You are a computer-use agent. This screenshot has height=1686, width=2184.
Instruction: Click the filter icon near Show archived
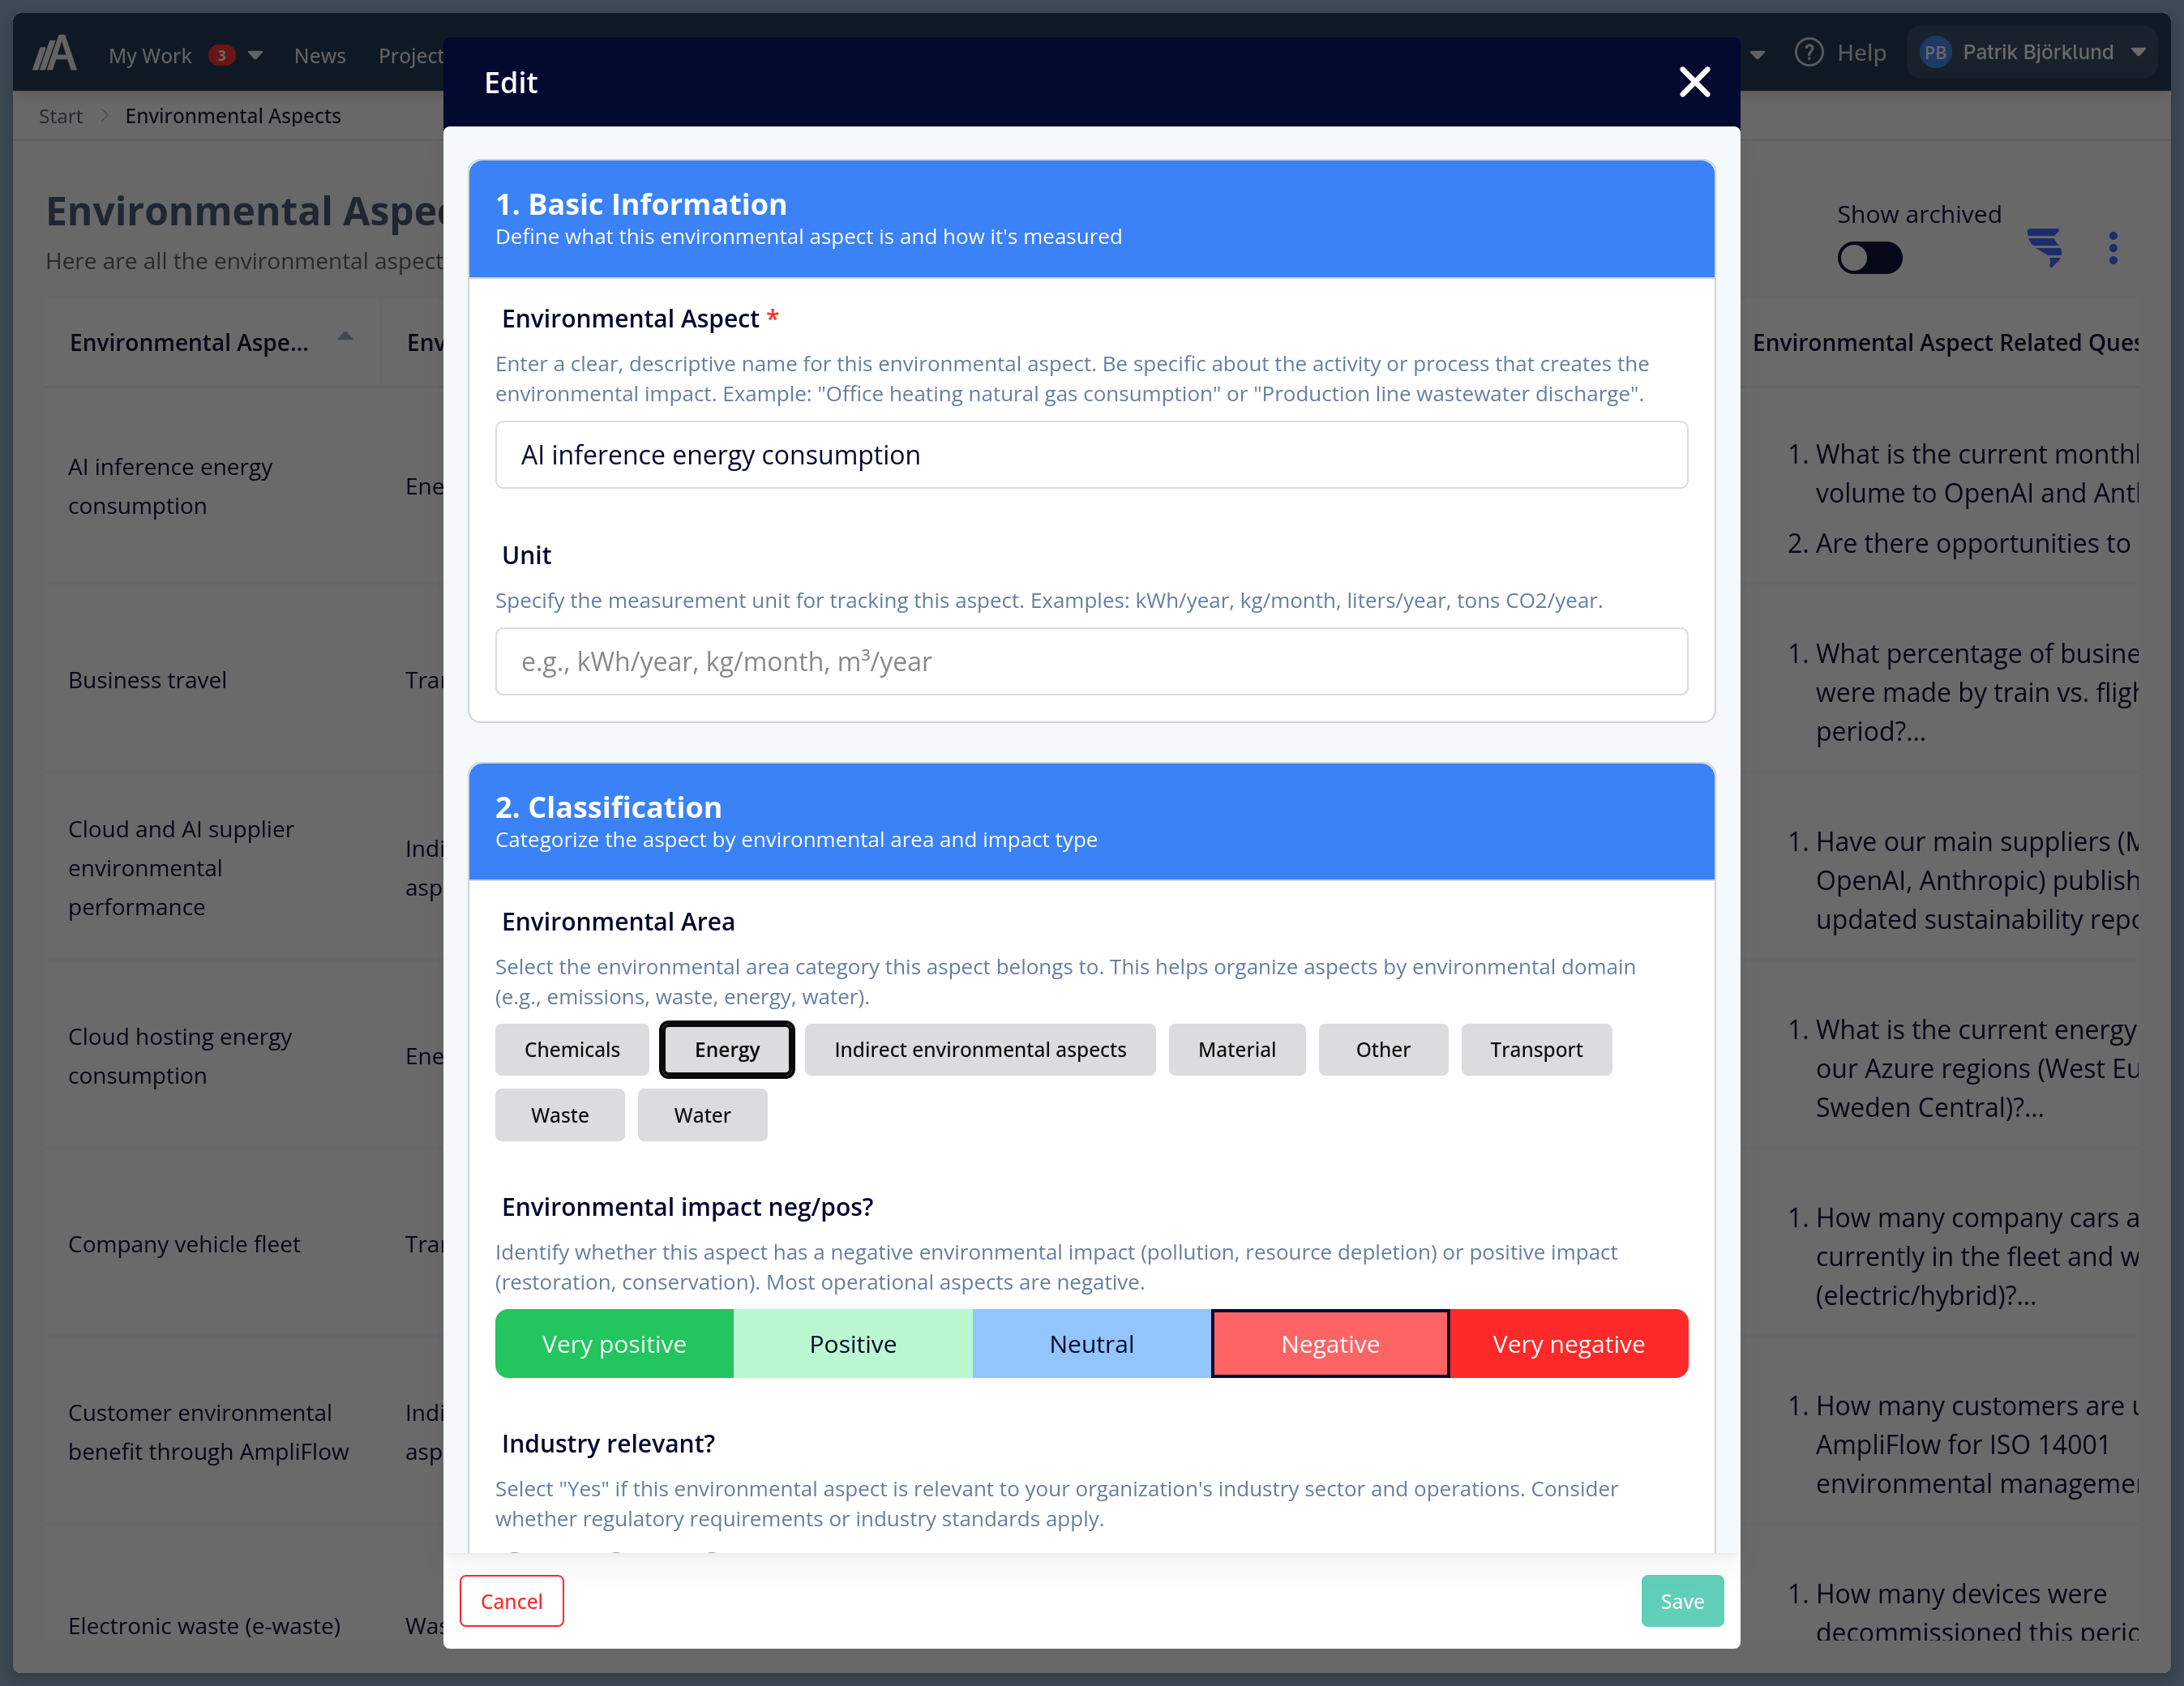(2044, 247)
